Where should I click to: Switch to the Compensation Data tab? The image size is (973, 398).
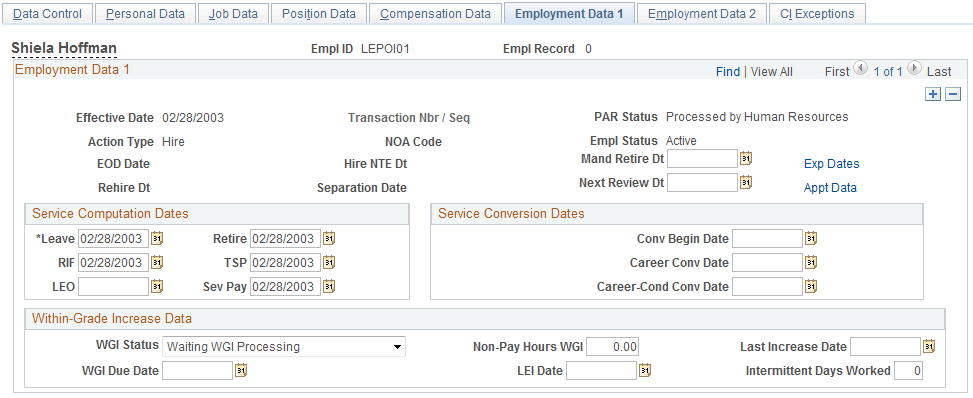click(436, 13)
